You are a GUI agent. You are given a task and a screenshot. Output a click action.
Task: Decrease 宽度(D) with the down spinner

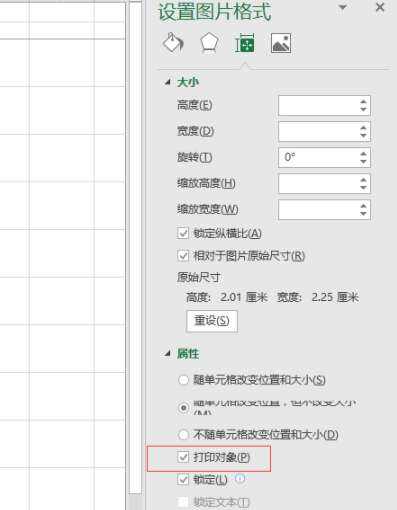(x=363, y=136)
